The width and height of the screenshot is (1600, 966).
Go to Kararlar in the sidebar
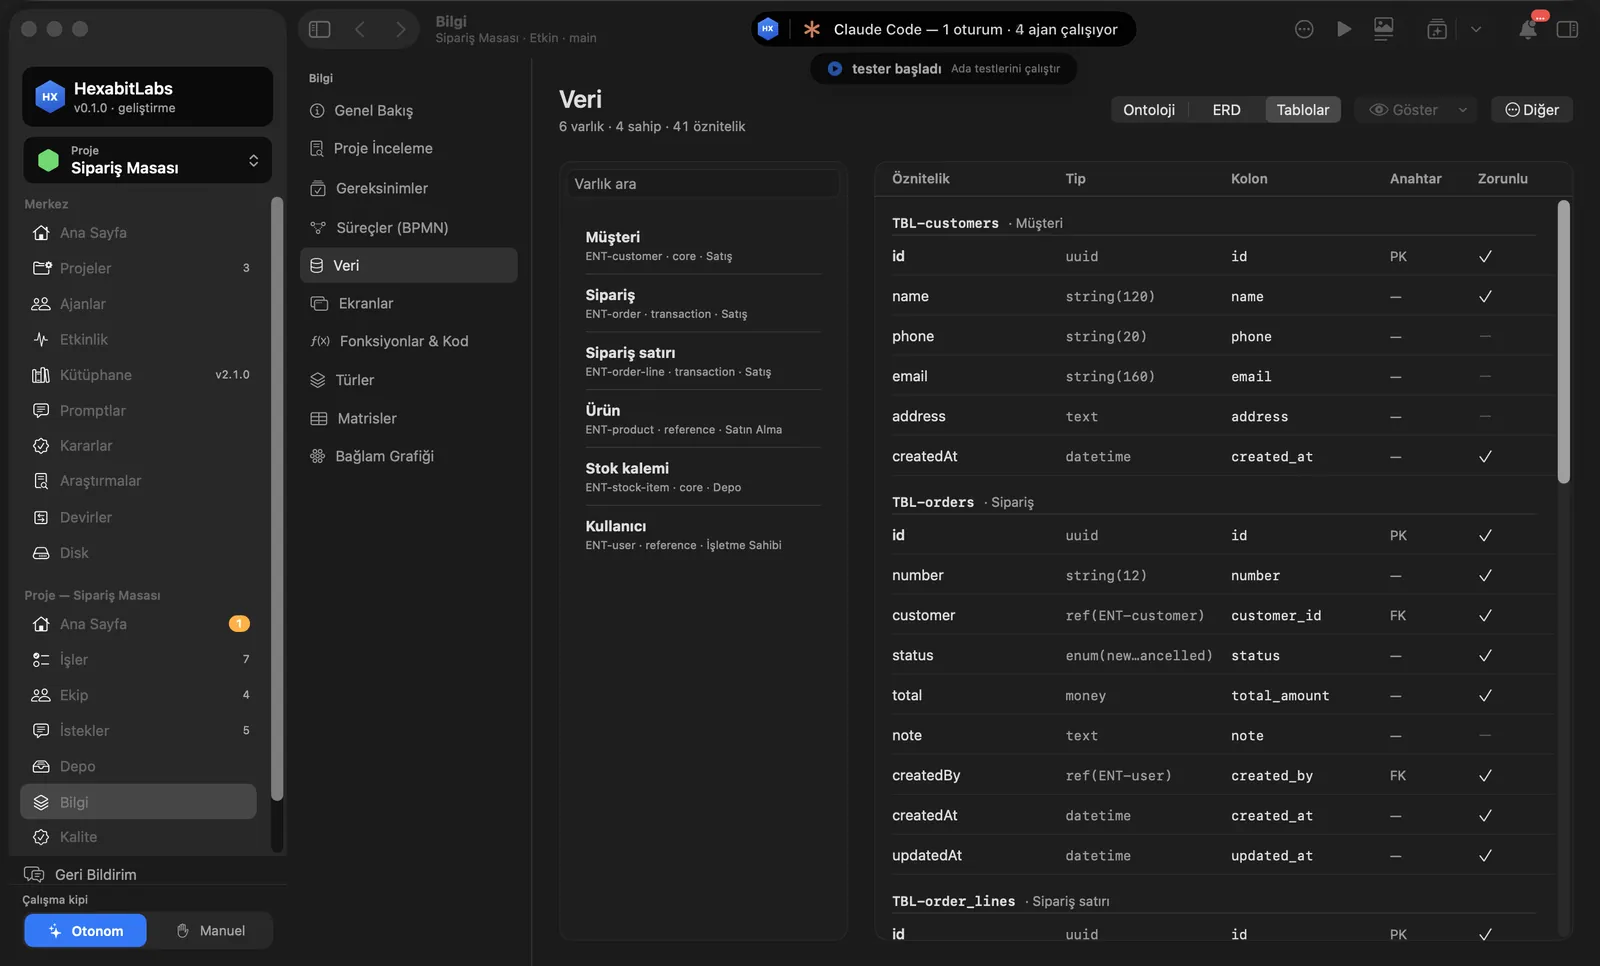click(138, 446)
